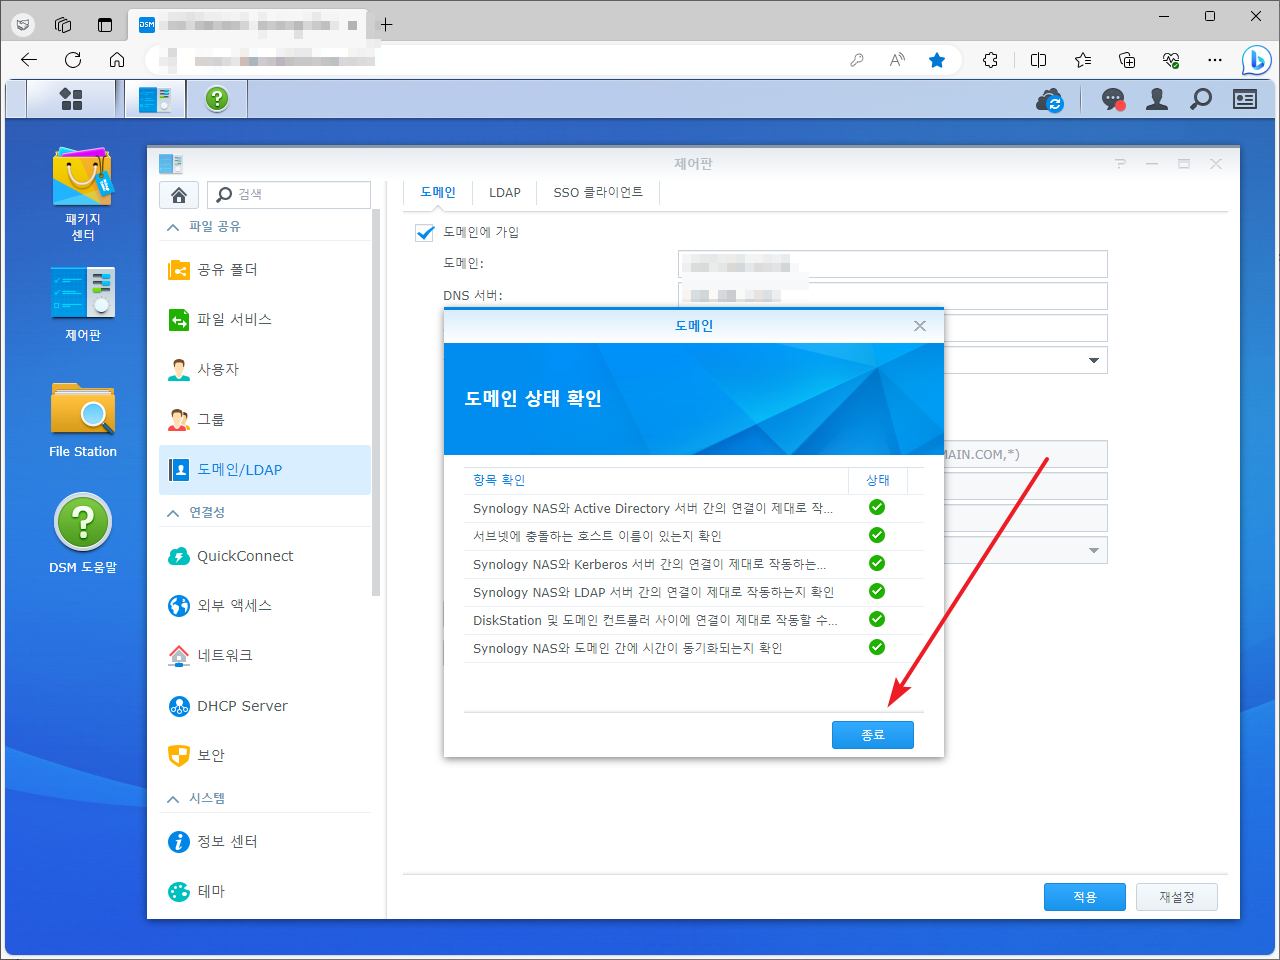
Task: Click the 항목 확인 column header
Action: pyautogui.click(x=656, y=480)
